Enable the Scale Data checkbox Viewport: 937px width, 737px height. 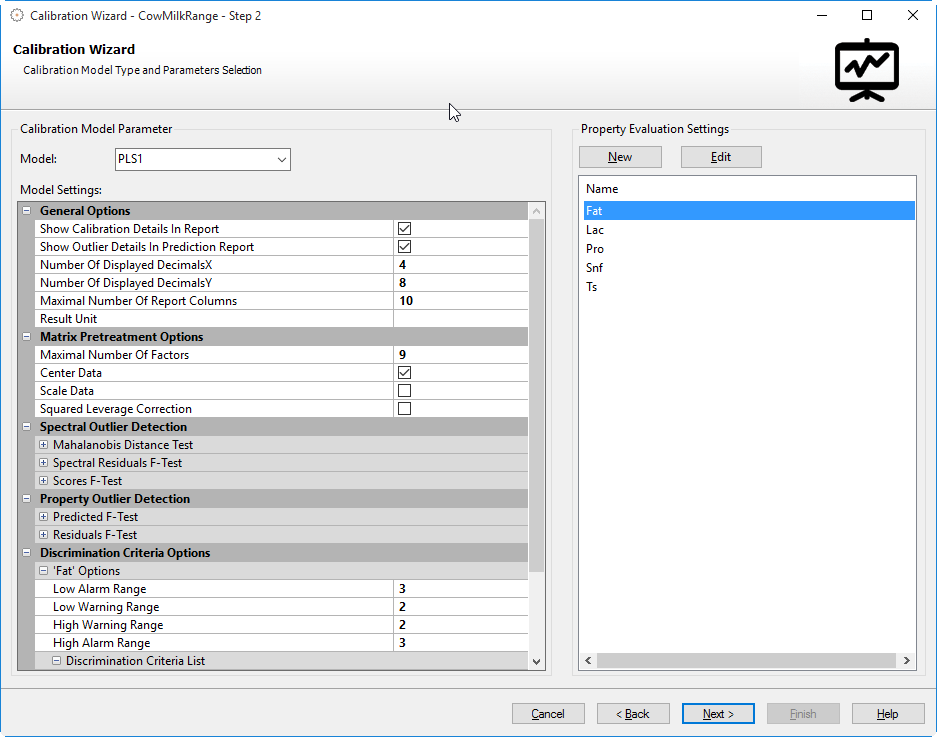(405, 391)
